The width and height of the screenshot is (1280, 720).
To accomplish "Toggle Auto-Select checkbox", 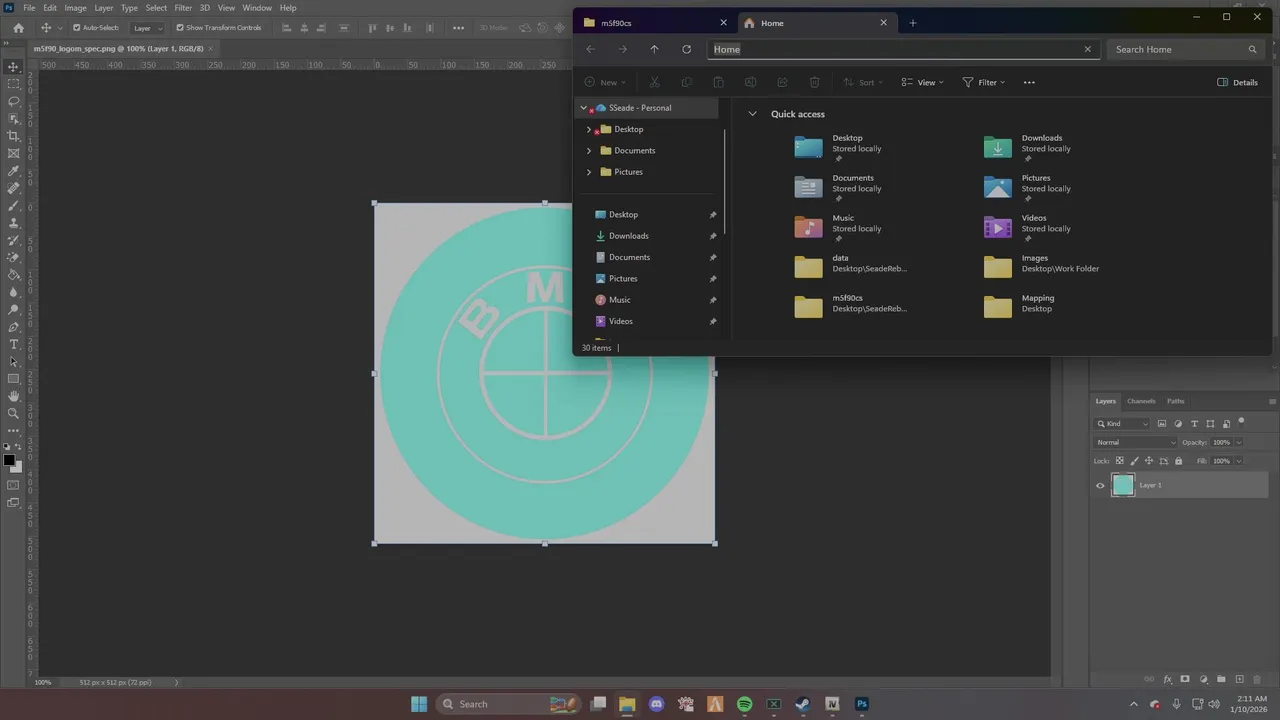I will [77, 28].
